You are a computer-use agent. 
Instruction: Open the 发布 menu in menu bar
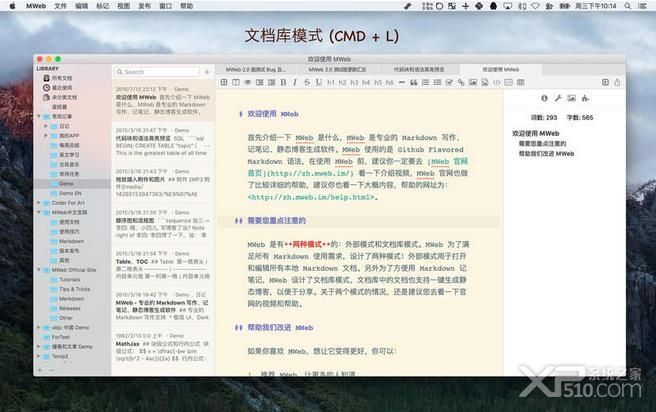click(x=144, y=6)
